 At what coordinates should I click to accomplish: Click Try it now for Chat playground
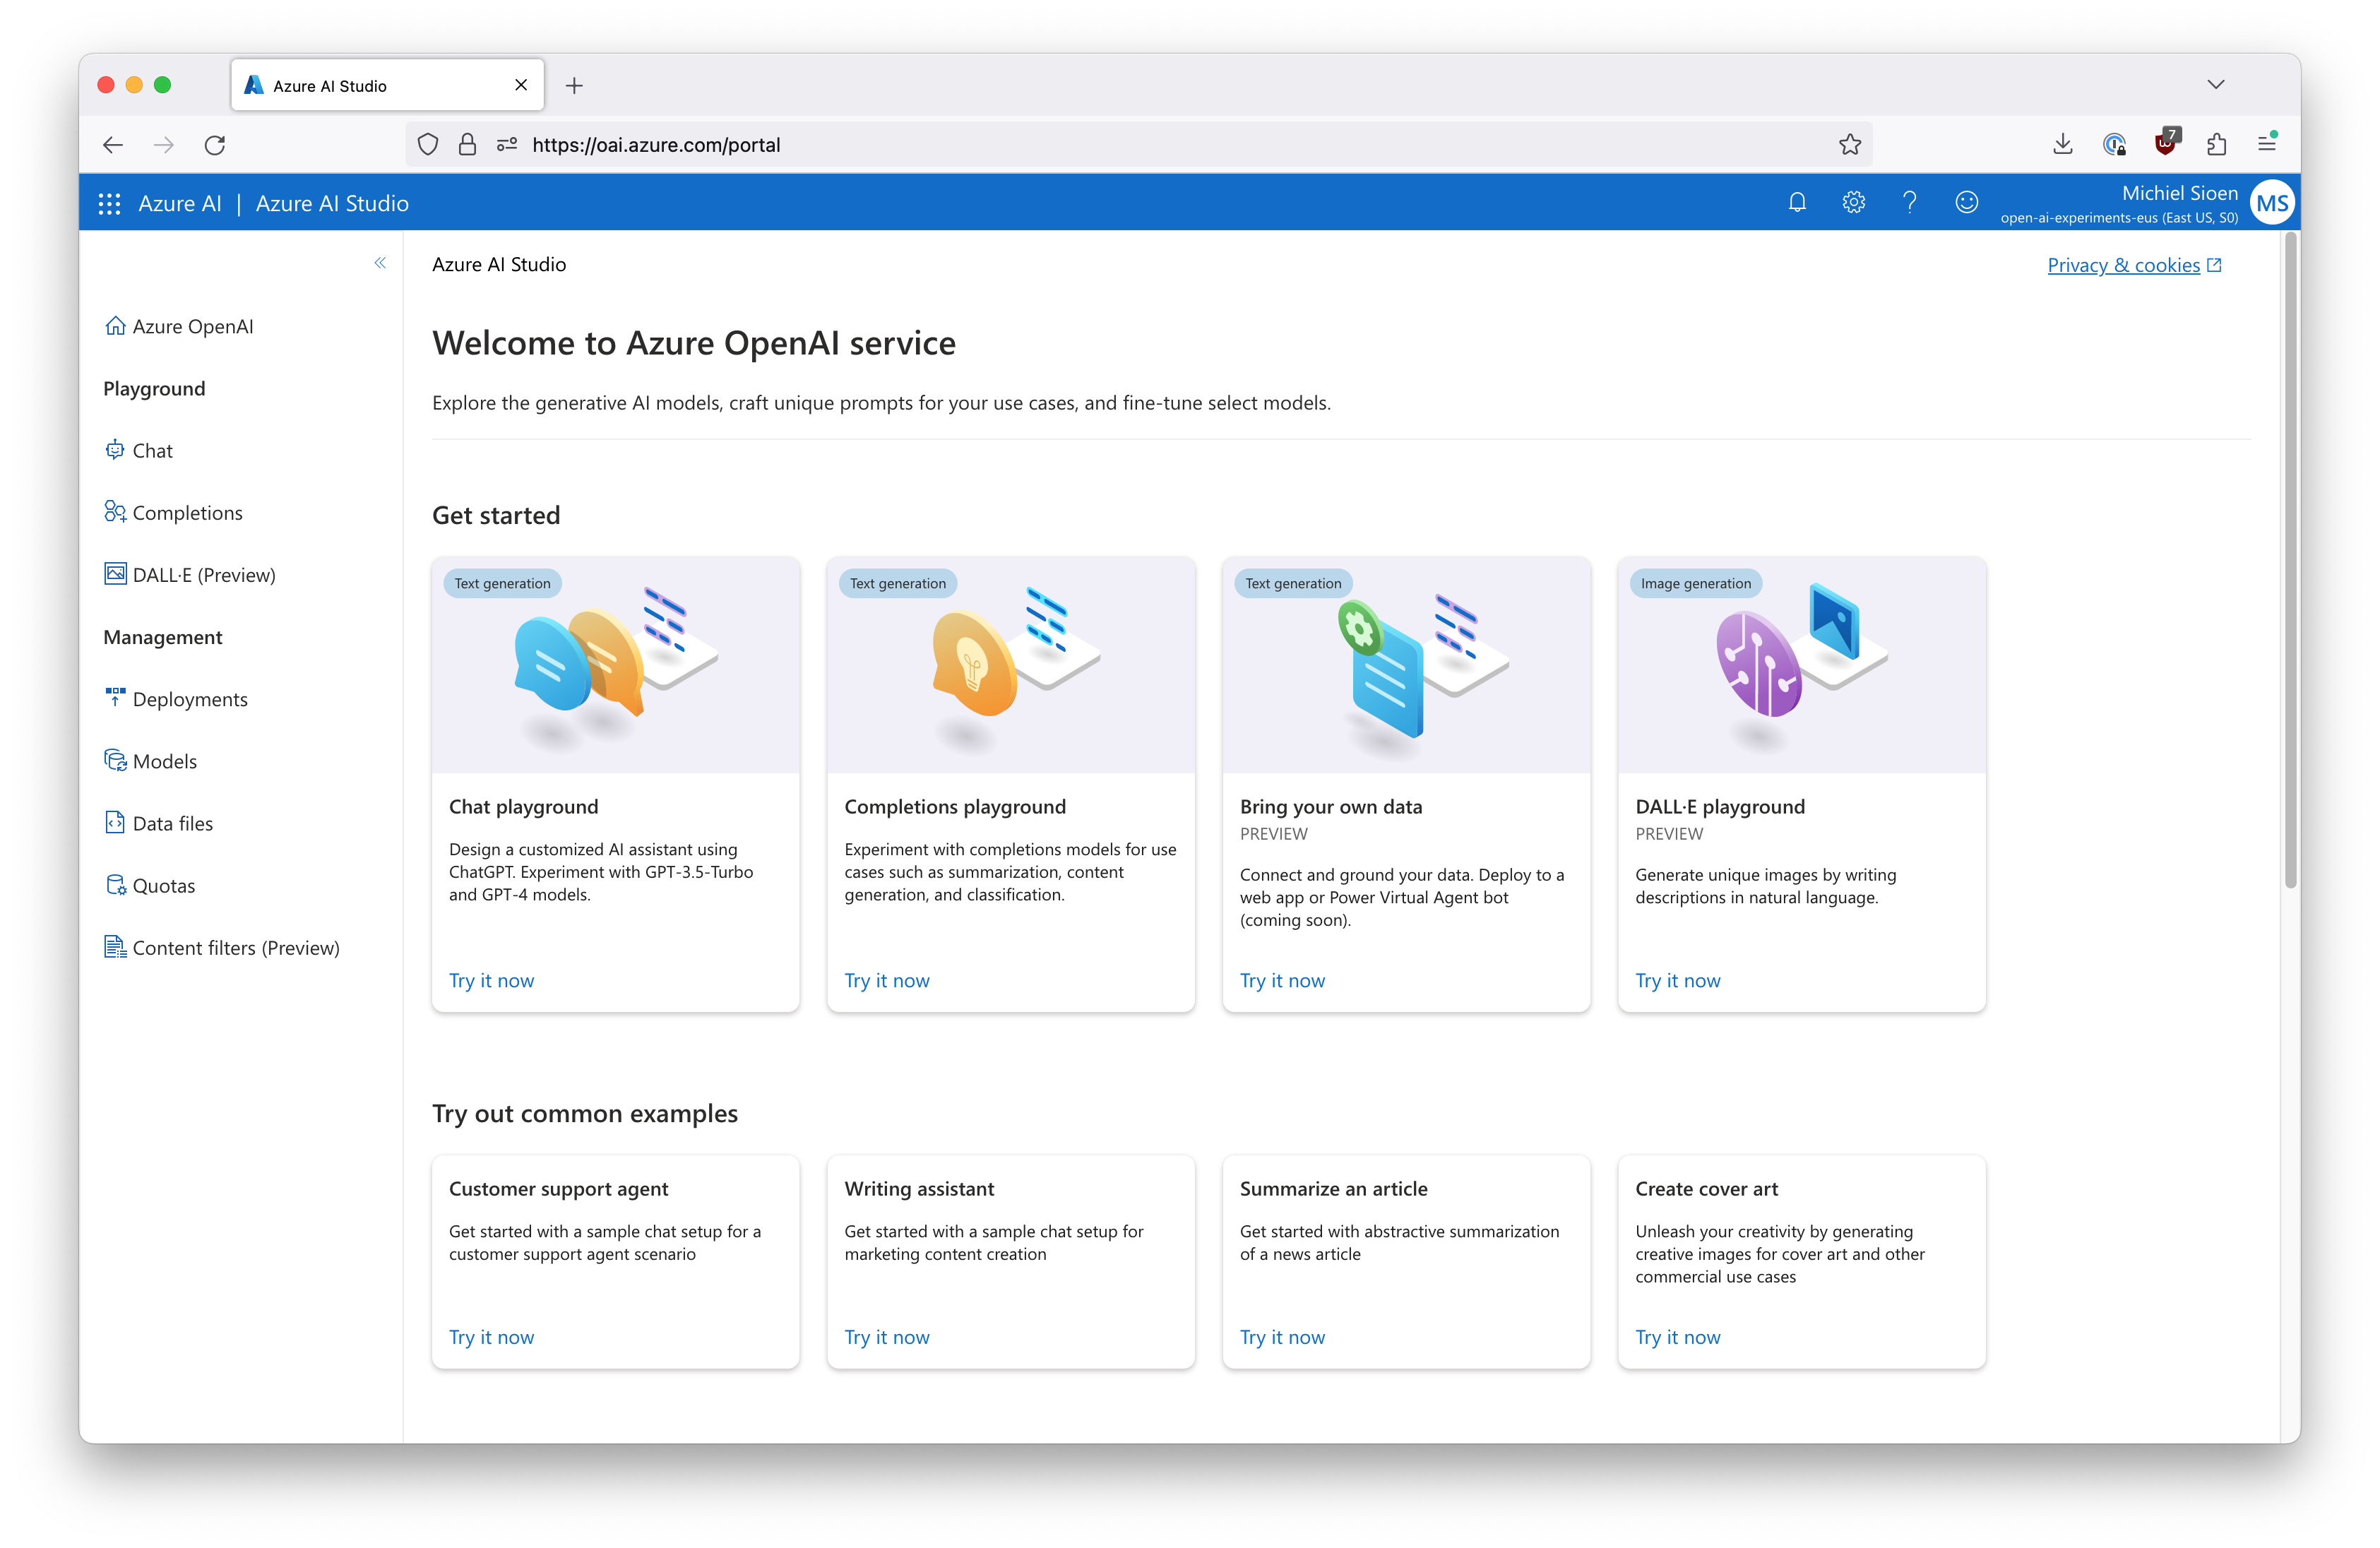point(491,979)
